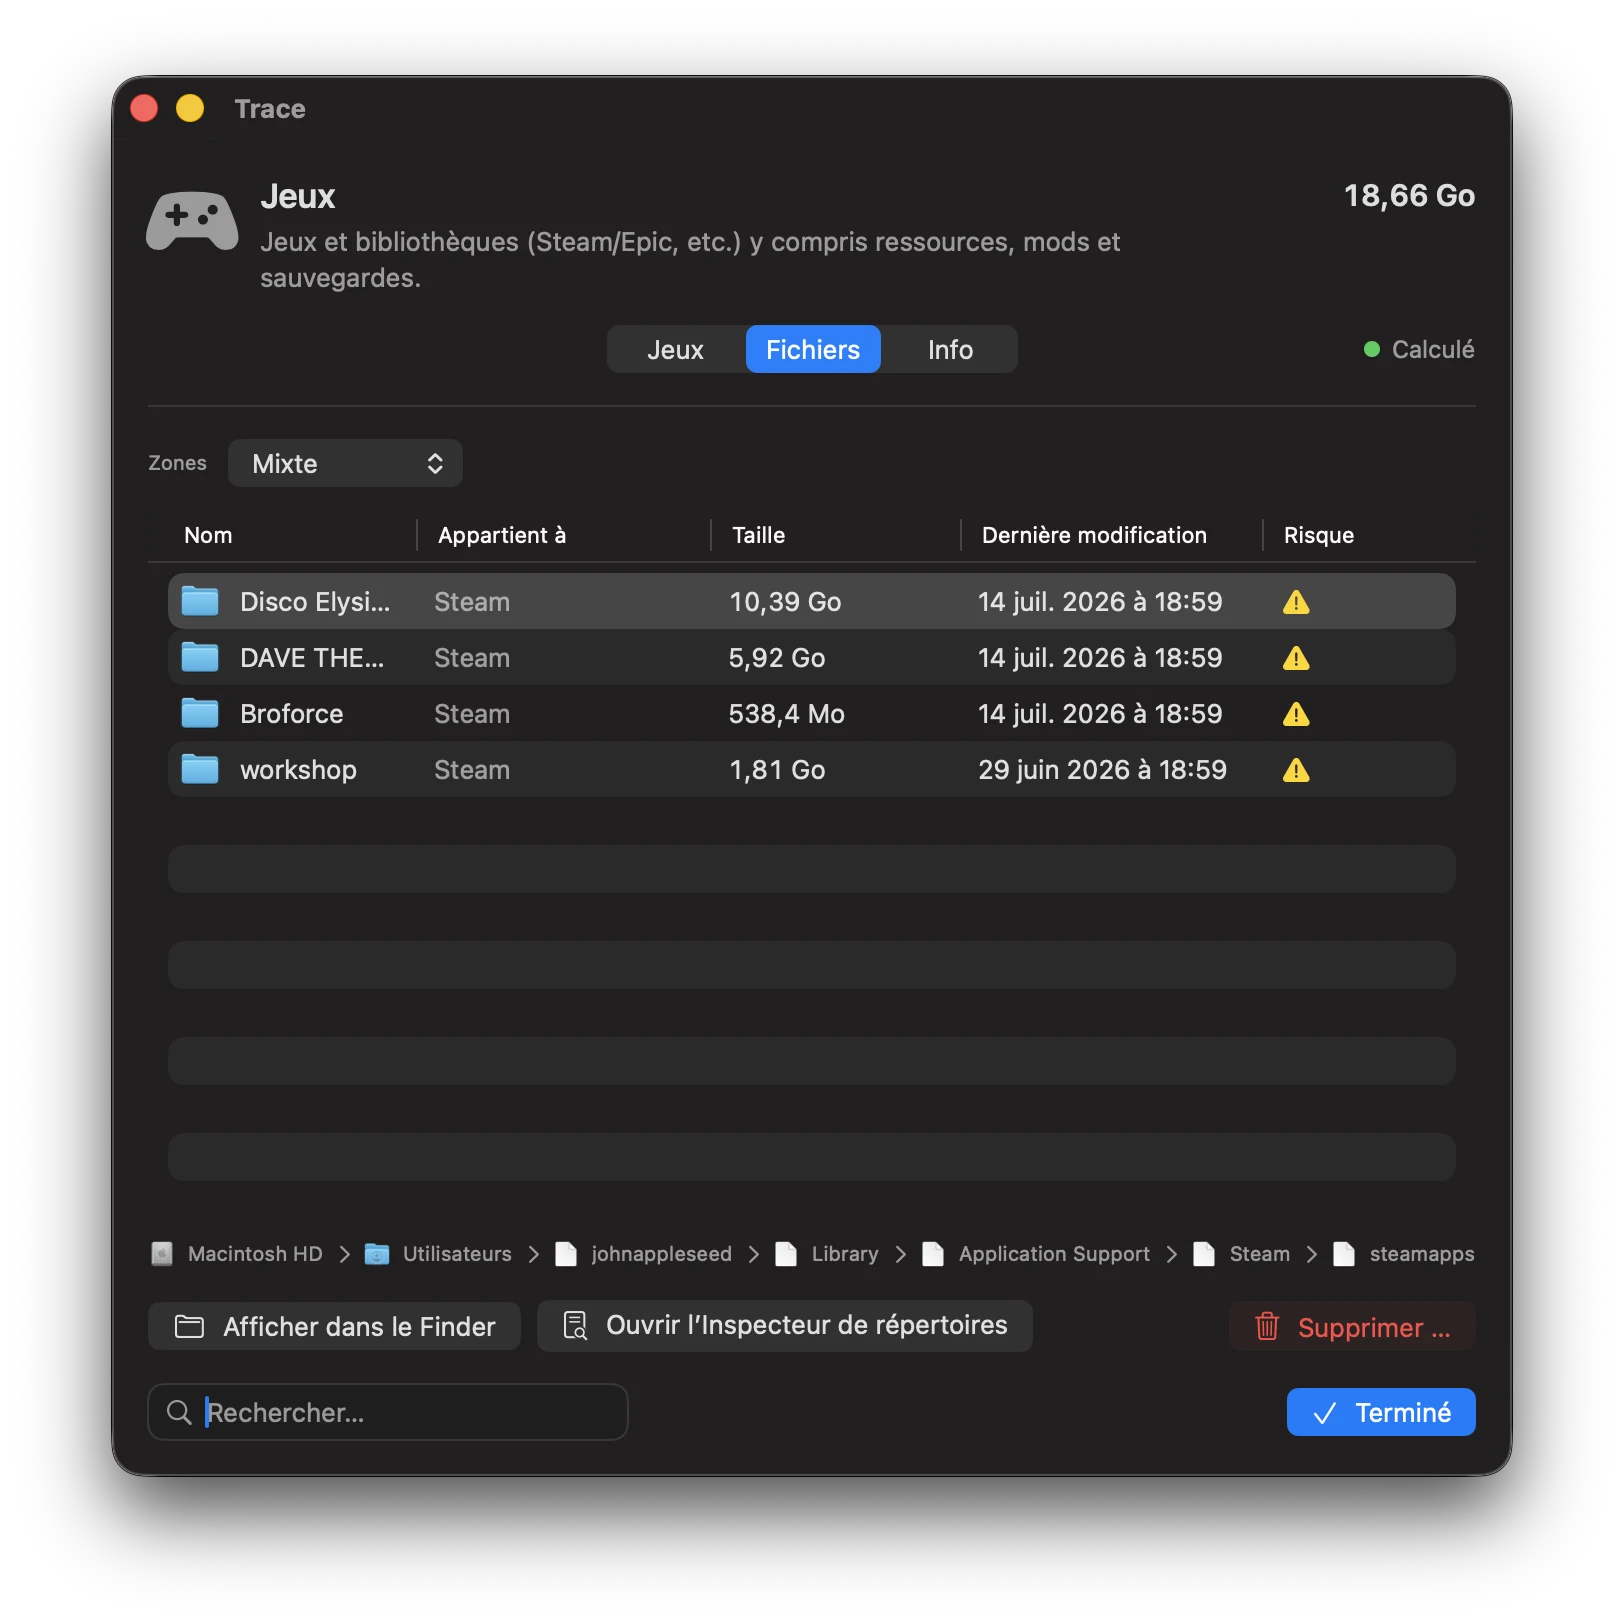This screenshot has height=1624, width=1624.
Task: Click the document icon before steamapps
Action: click(1344, 1254)
